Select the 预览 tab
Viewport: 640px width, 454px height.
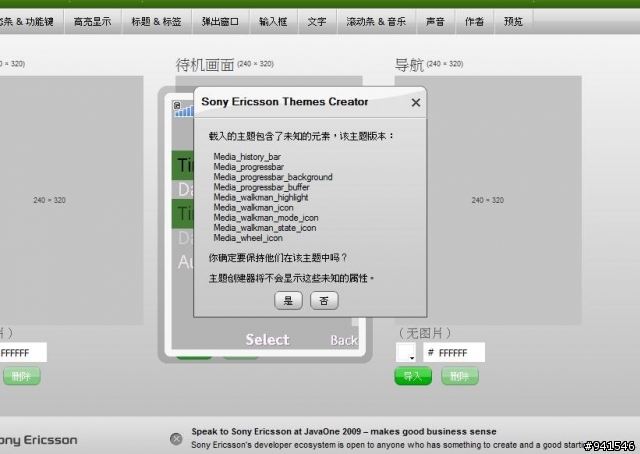pyautogui.click(x=513, y=22)
